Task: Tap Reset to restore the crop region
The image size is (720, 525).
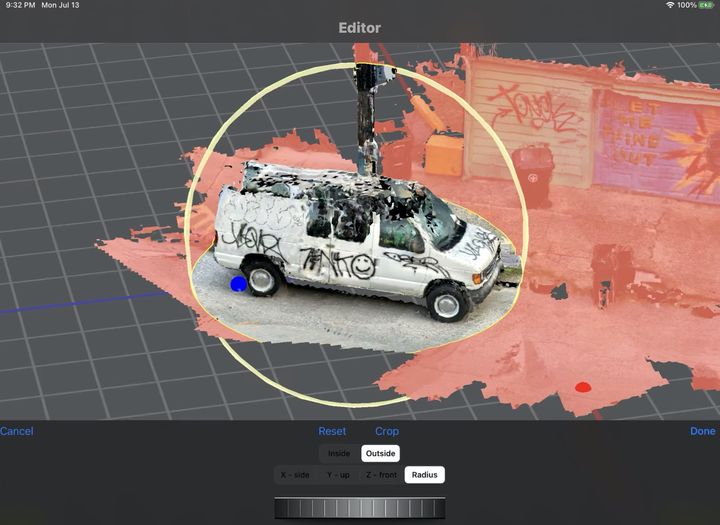Action: click(332, 431)
